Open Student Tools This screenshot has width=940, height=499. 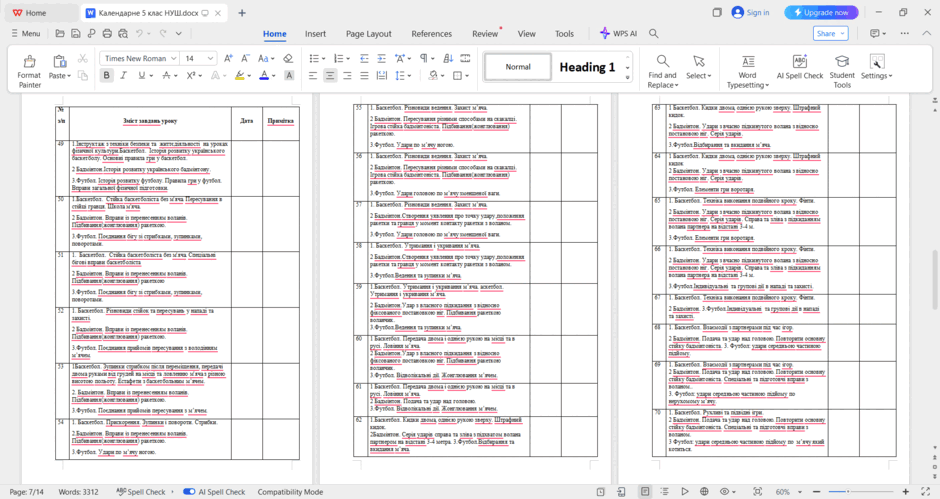[842, 71]
